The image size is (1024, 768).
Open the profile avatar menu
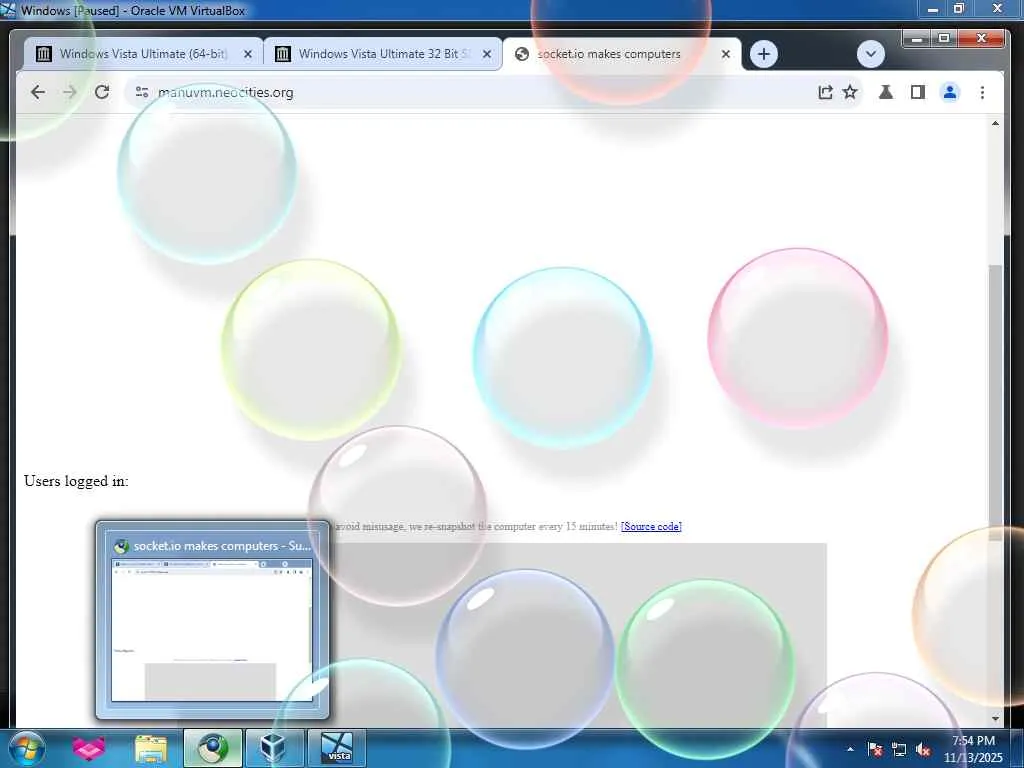tap(950, 92)
